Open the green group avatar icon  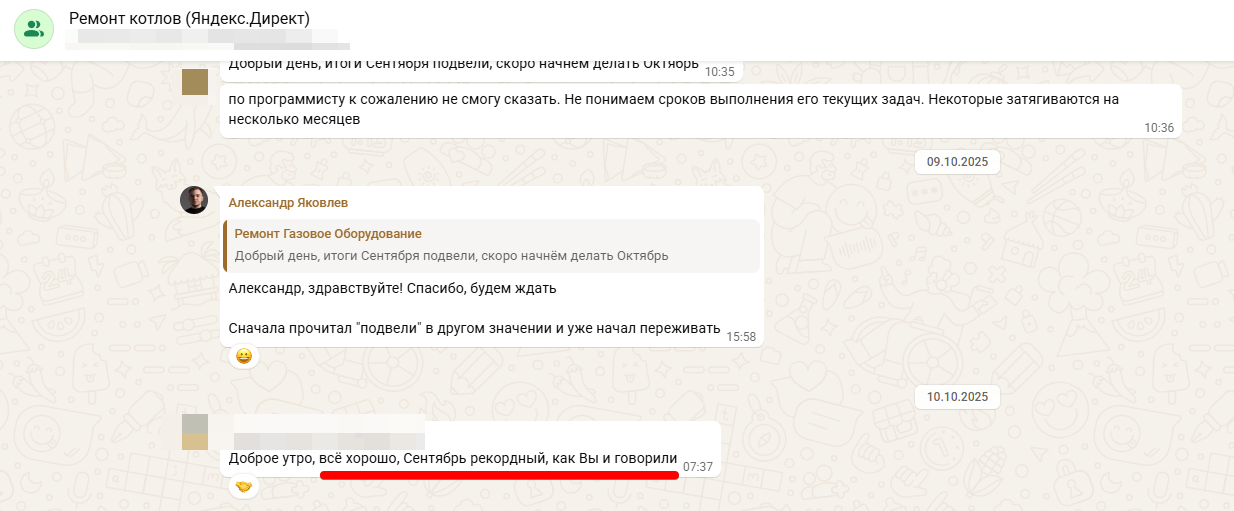coord(34,28)
